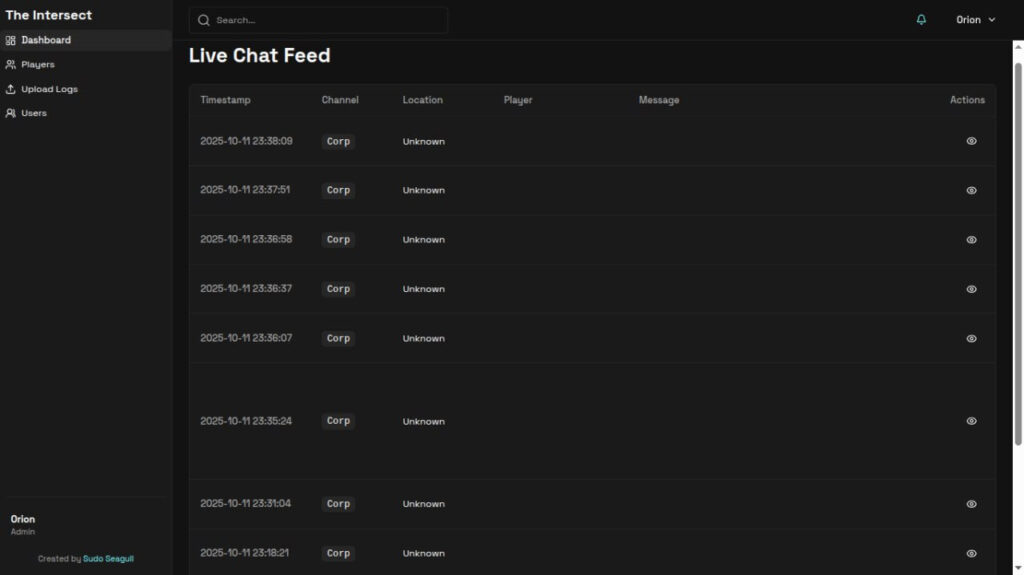Click eye icon for 23:36:58 entry
This screenshot has width=1024, height=575.
tap(971, 240)
